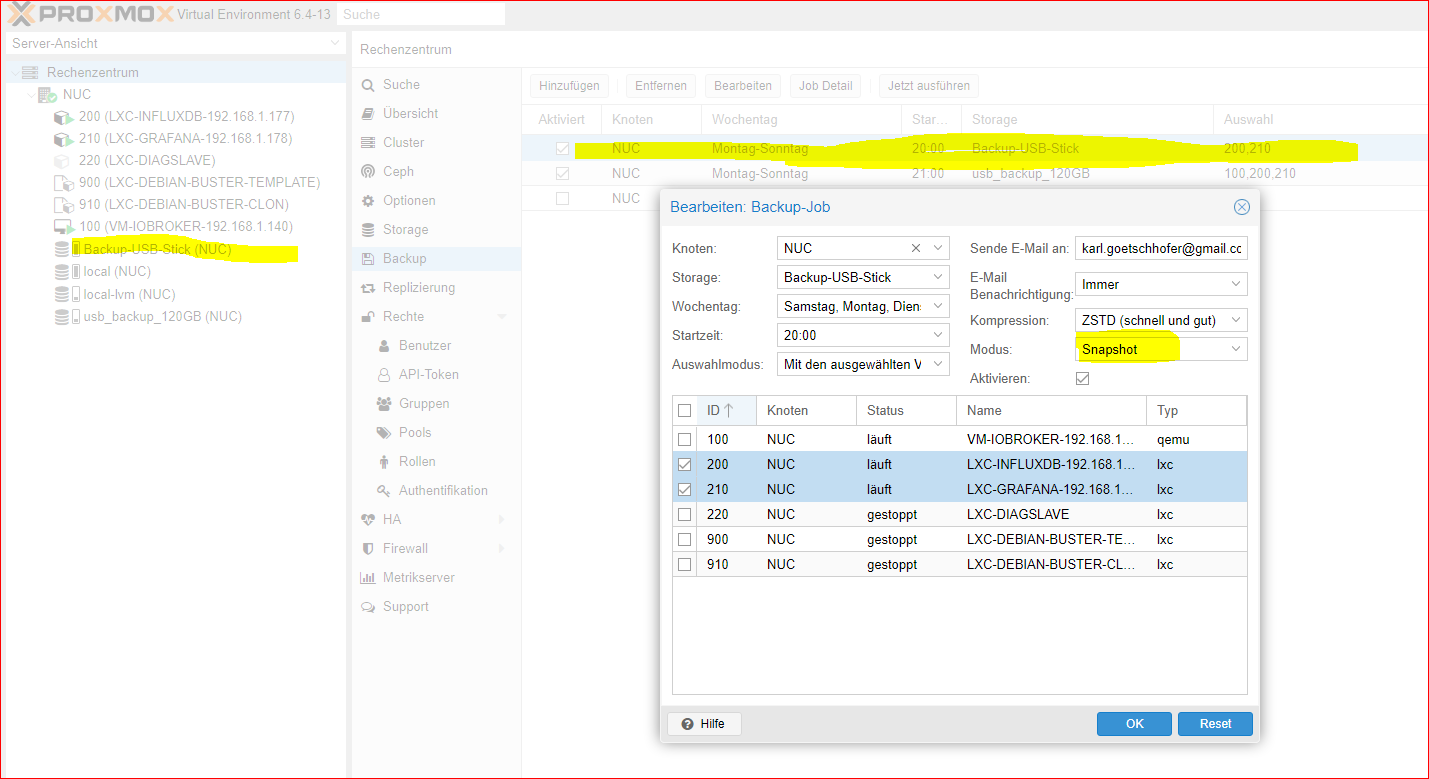Image resolution: width=1429 pixels, height=779 pixels.
Task: Click the NUC node icon in tree
Action: 47,94
